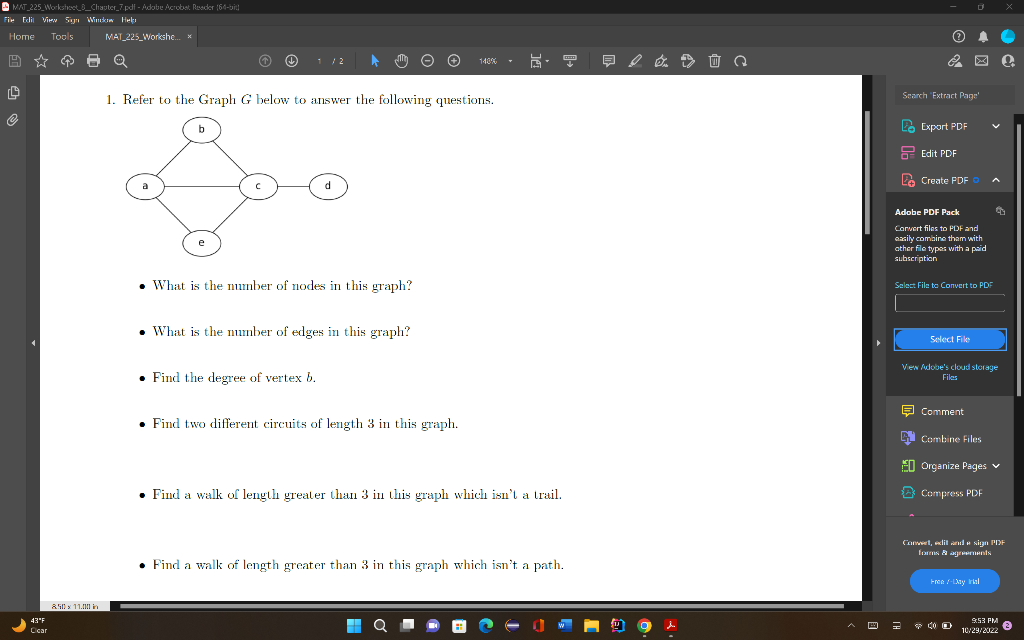Show the page thumbnails panel
Image resolution: width=1024 pixels, height=640 pixels.
pyautogui.click(x=13, y=93)
